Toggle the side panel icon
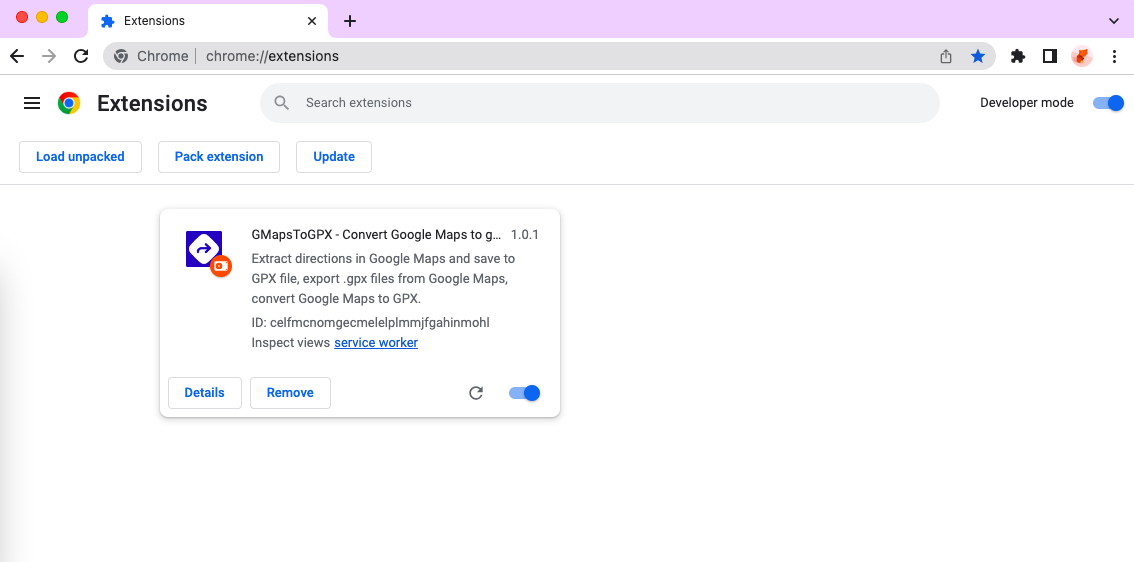1134x562 pixels. [1049, 56]
